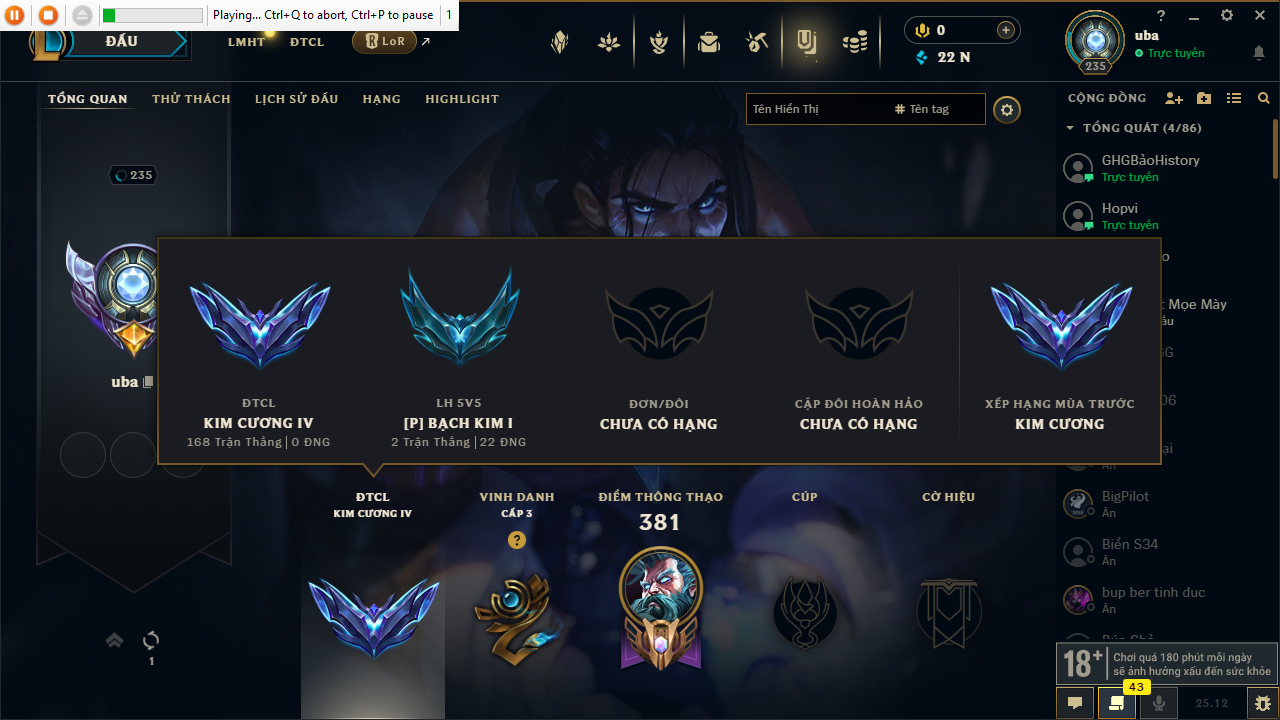The width and height of the screenshot is (1280, 720).
Task: Expand the honor level help question mark
Action: 516,540
